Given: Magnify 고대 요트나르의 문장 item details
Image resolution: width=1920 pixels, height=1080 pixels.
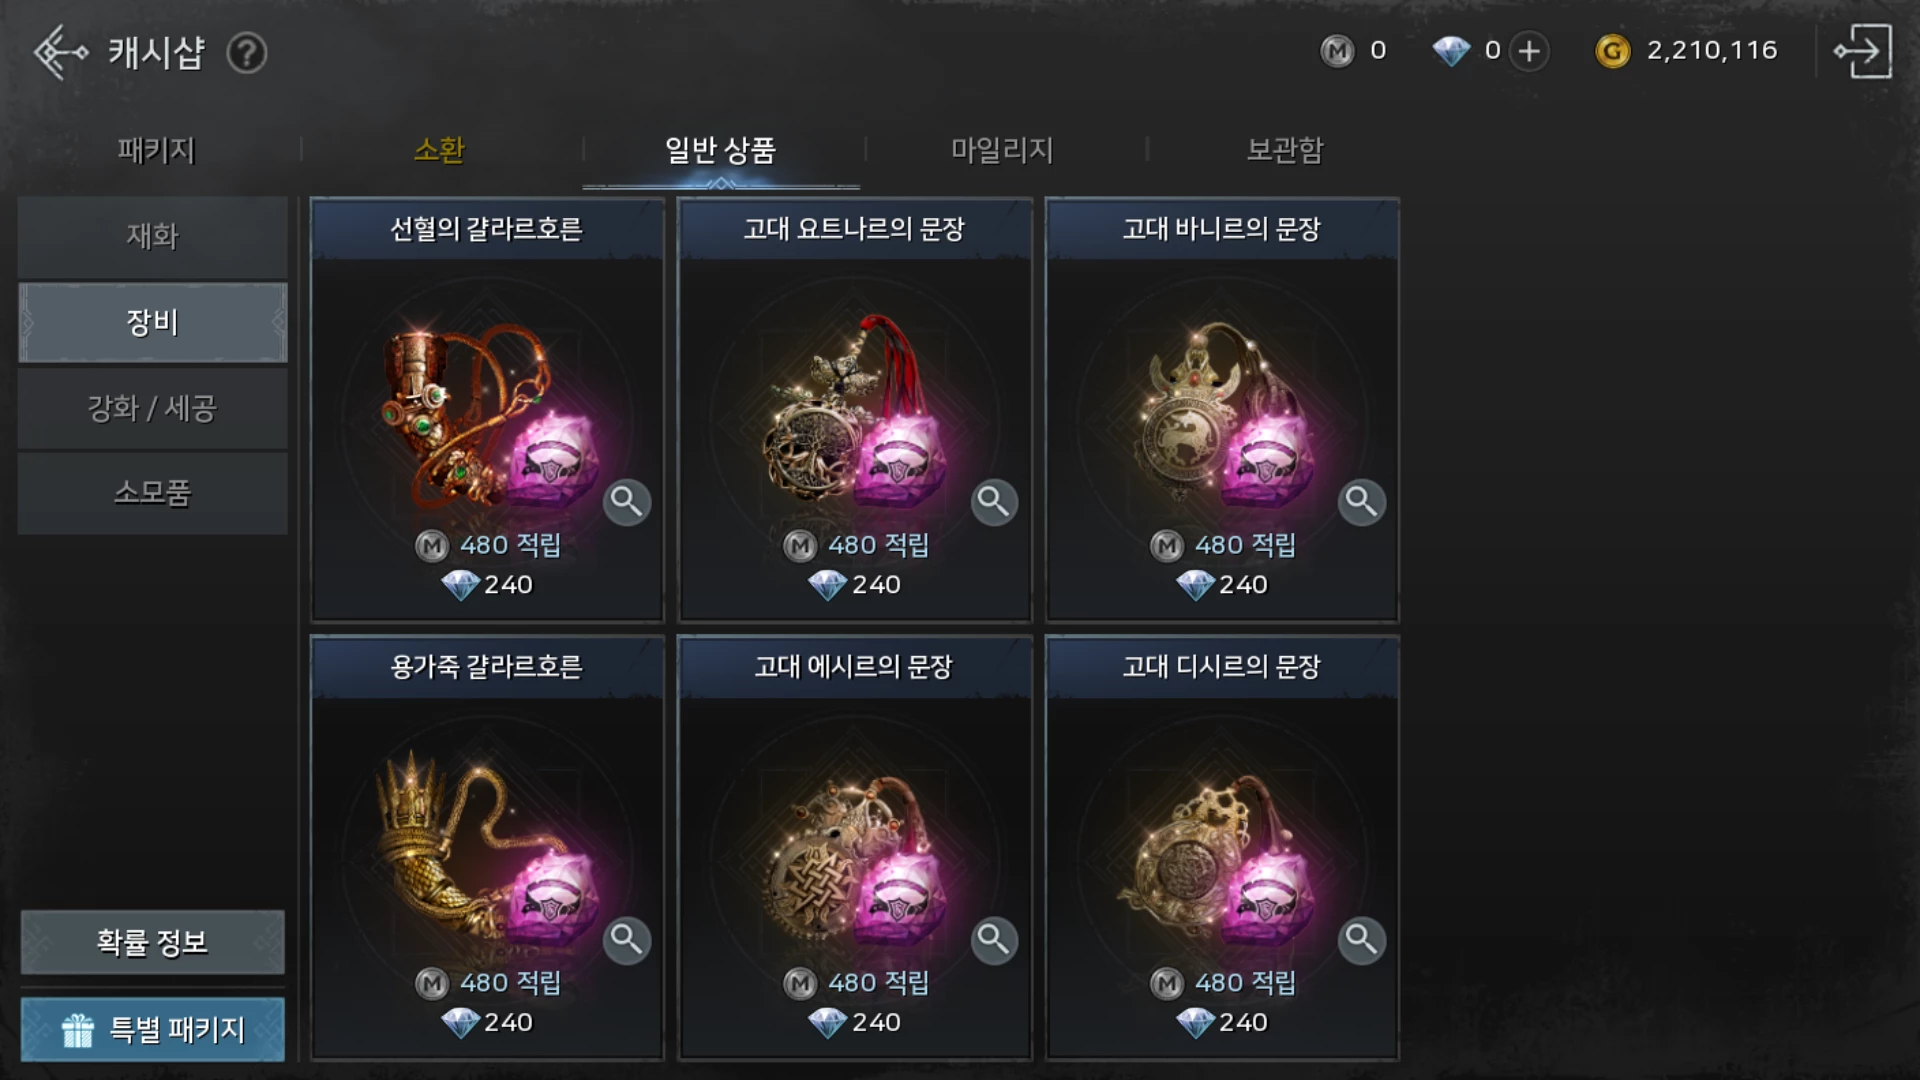Looking at the screenshot, I should tap(994, 501).
